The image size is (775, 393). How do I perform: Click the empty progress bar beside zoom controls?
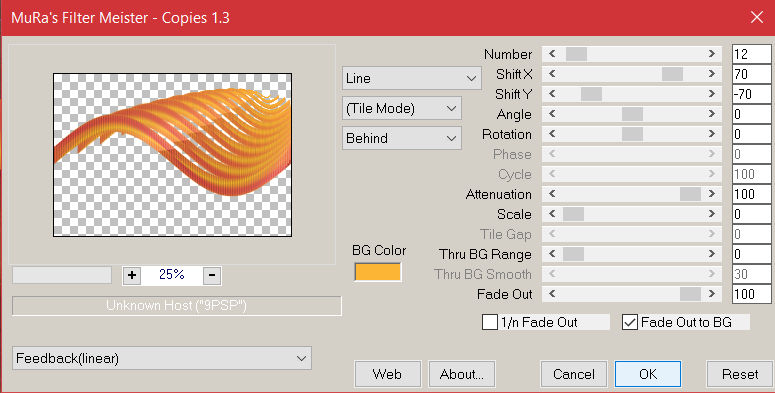coord(62,275)
